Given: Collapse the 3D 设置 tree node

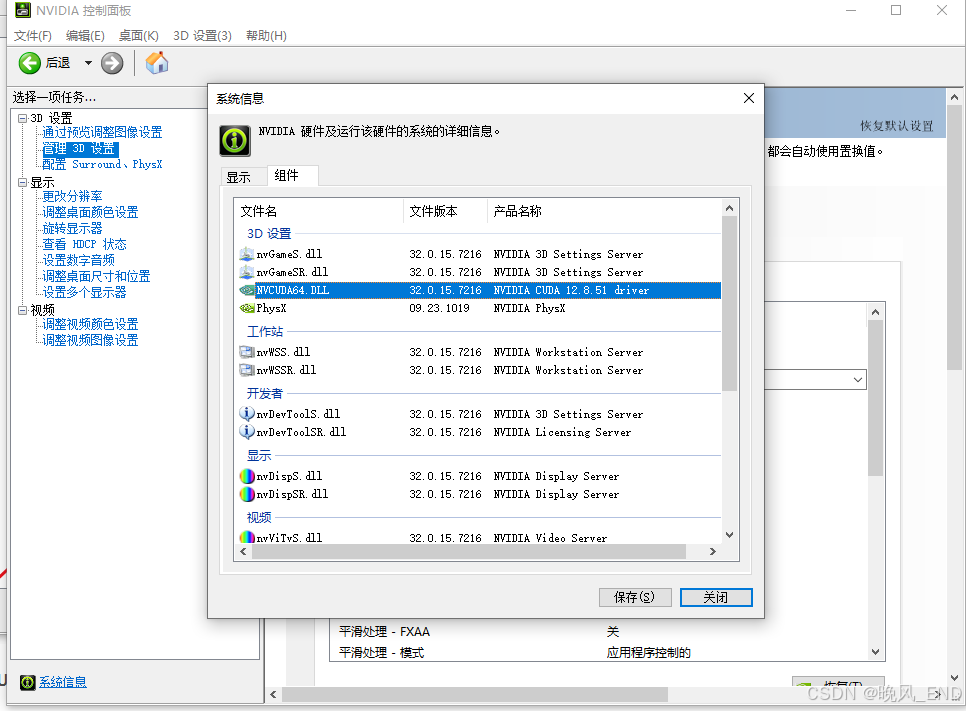Looking at the screenshot, I should 23,118.
